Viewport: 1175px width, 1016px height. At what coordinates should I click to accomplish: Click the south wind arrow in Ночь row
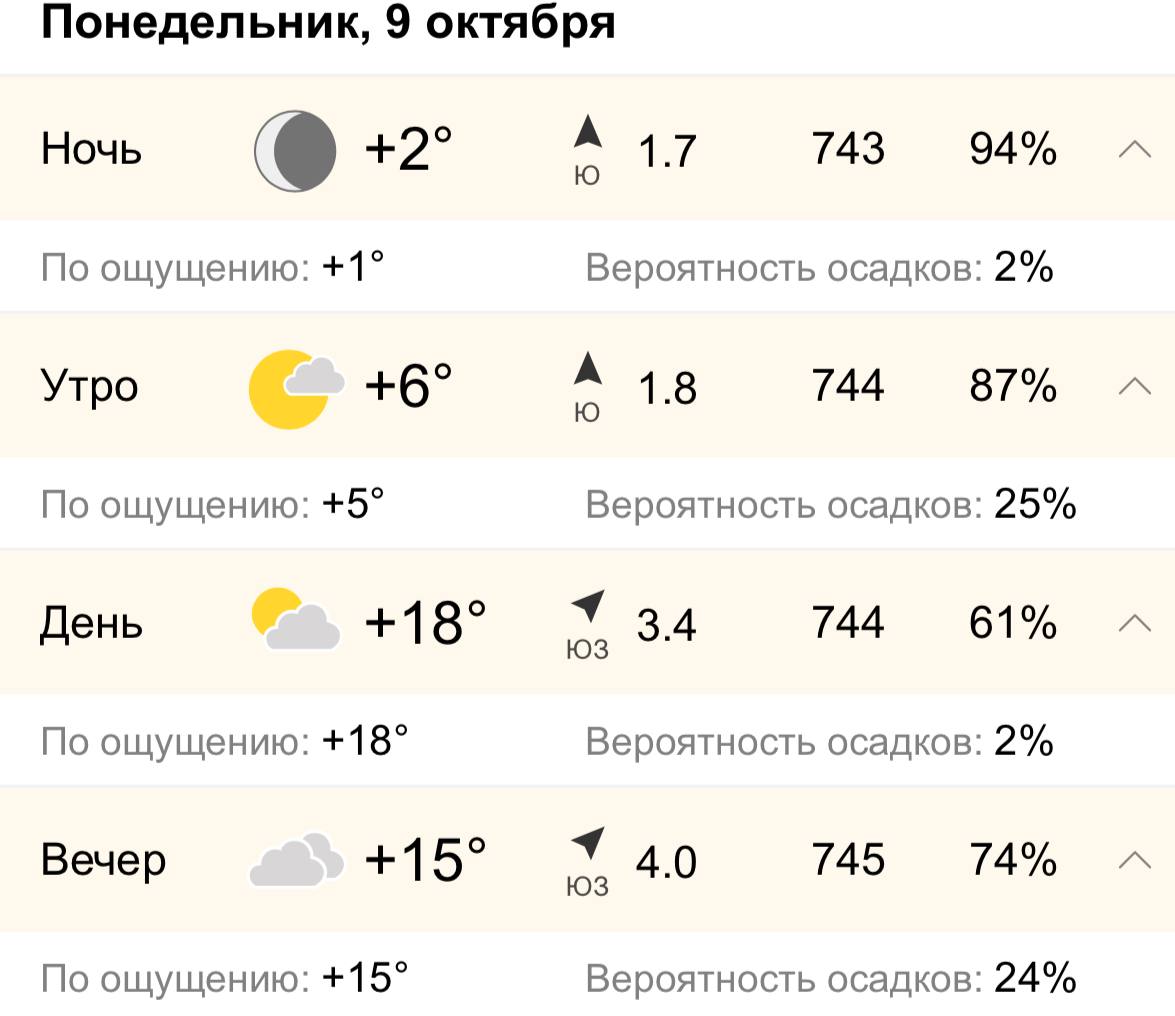point(588,133)
